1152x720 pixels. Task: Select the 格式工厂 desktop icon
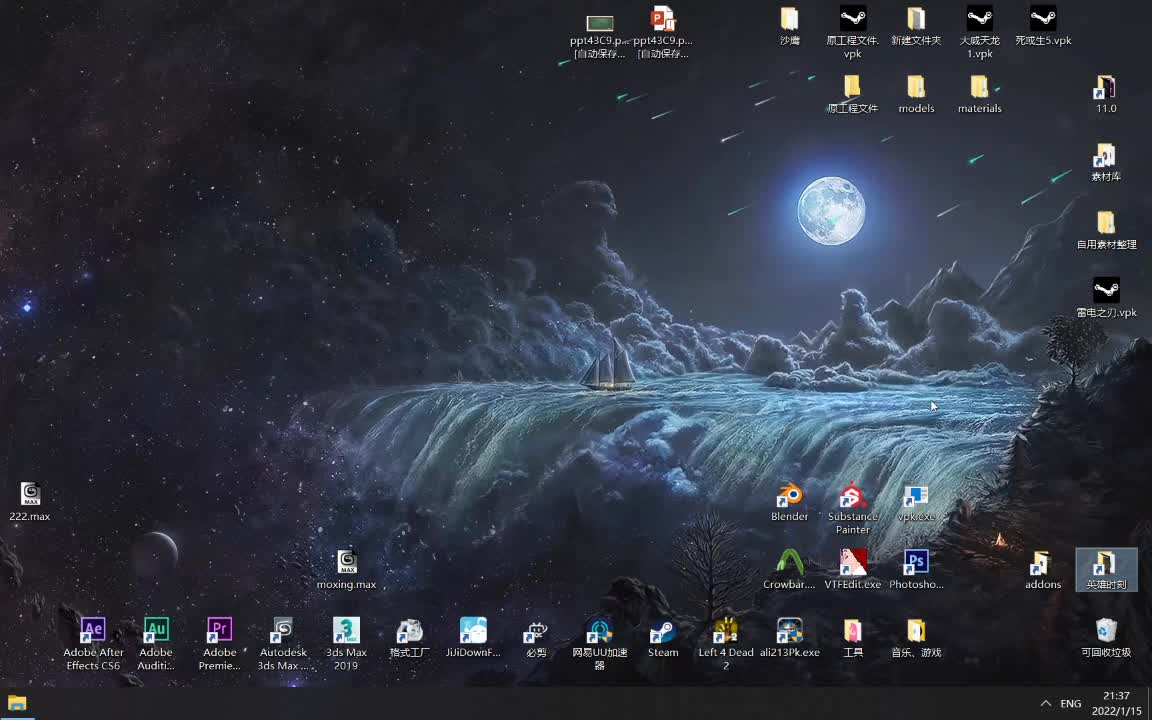point(409,637)
